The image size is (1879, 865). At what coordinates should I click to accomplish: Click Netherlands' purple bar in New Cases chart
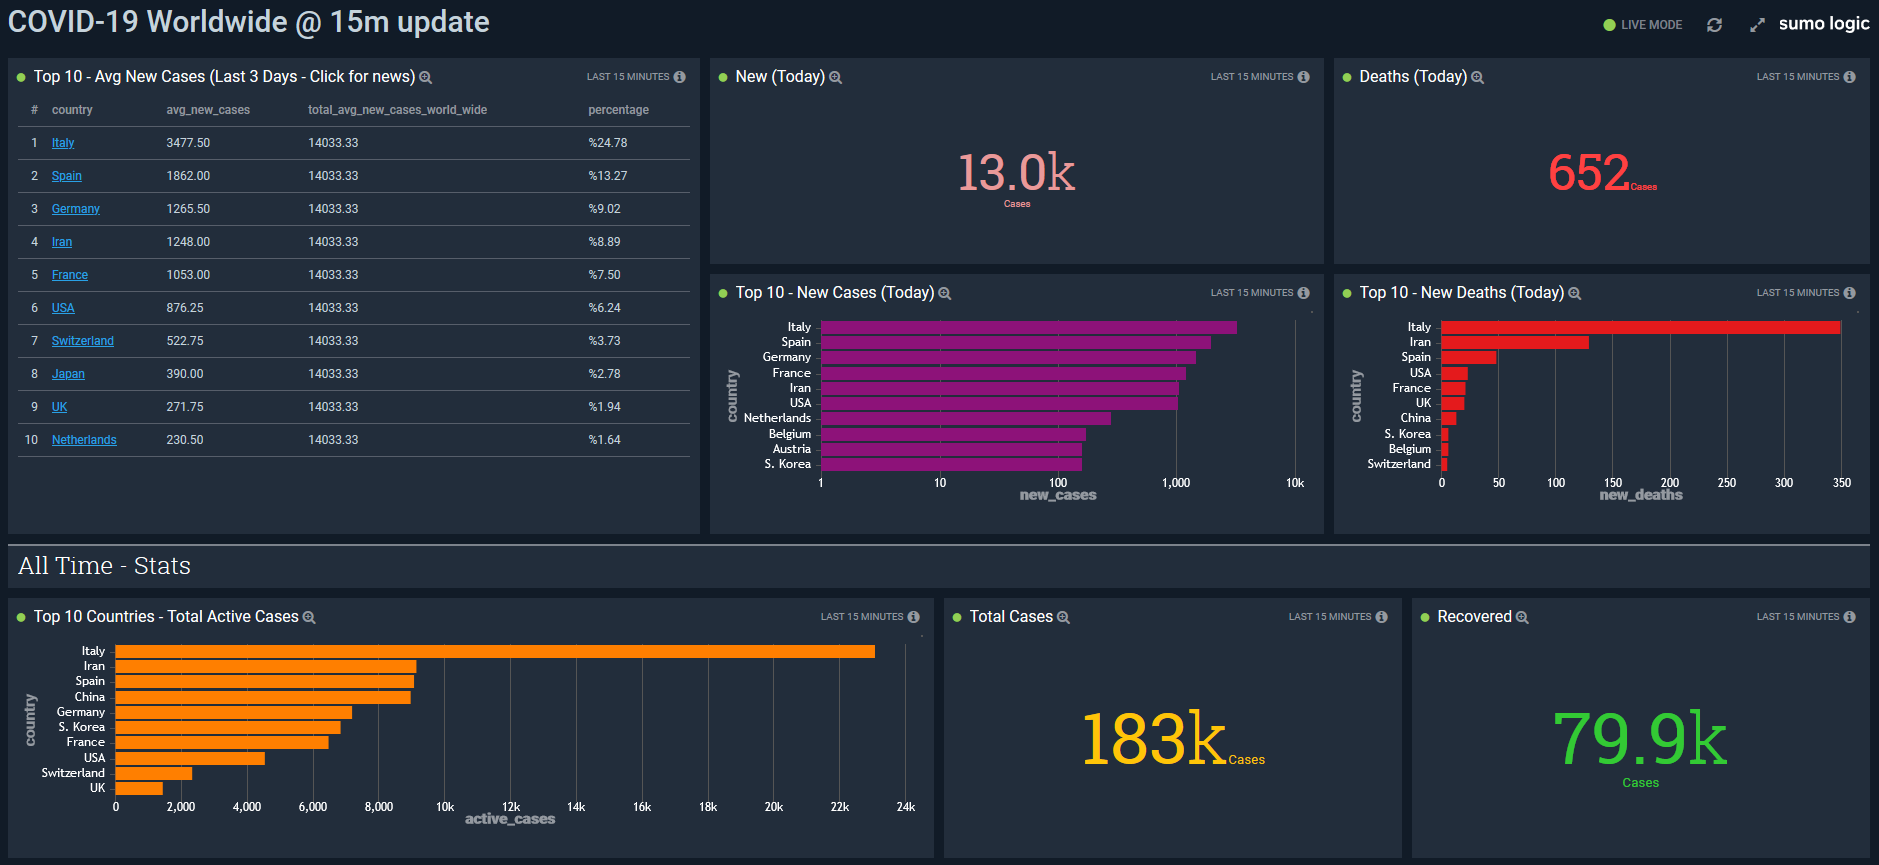tap(966, 418)
